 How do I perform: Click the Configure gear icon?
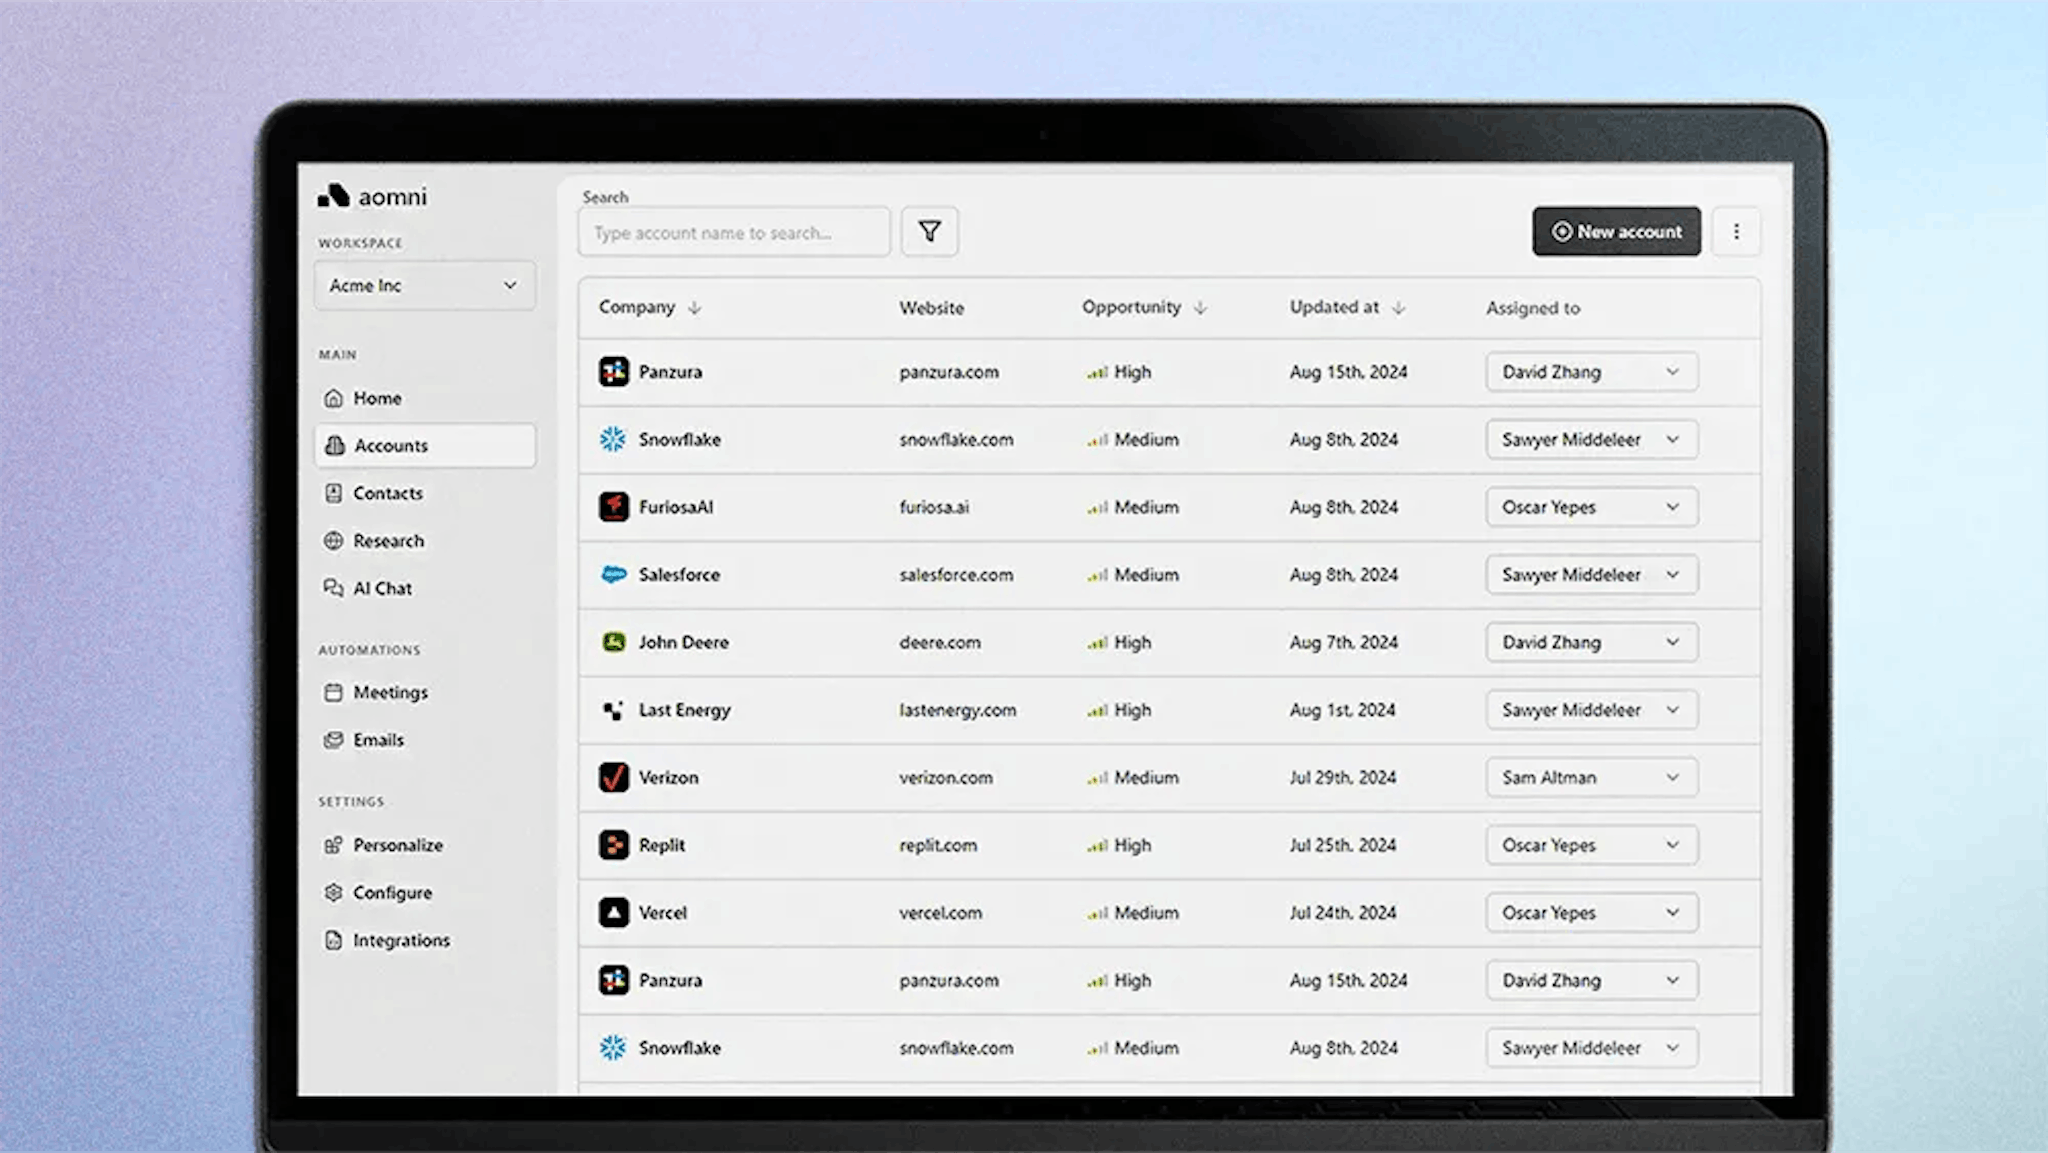click(333, 892)
